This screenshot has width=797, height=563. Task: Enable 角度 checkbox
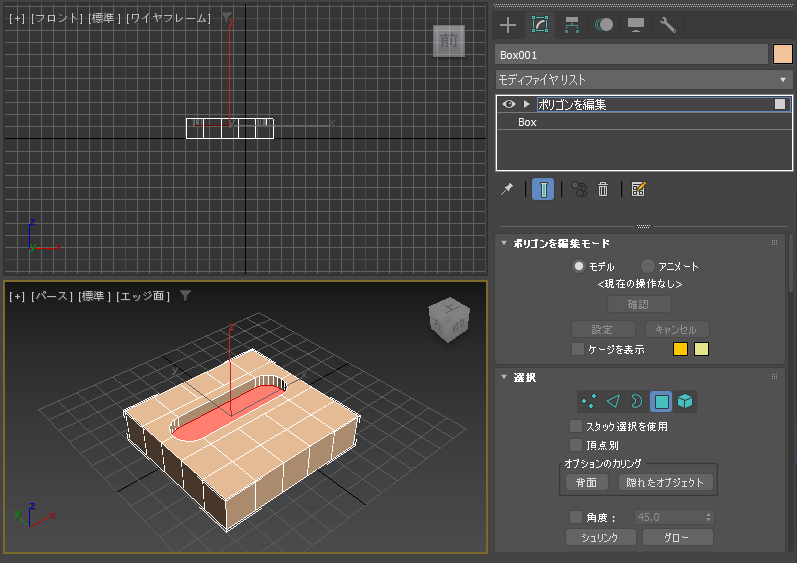(x=575, y=517)
